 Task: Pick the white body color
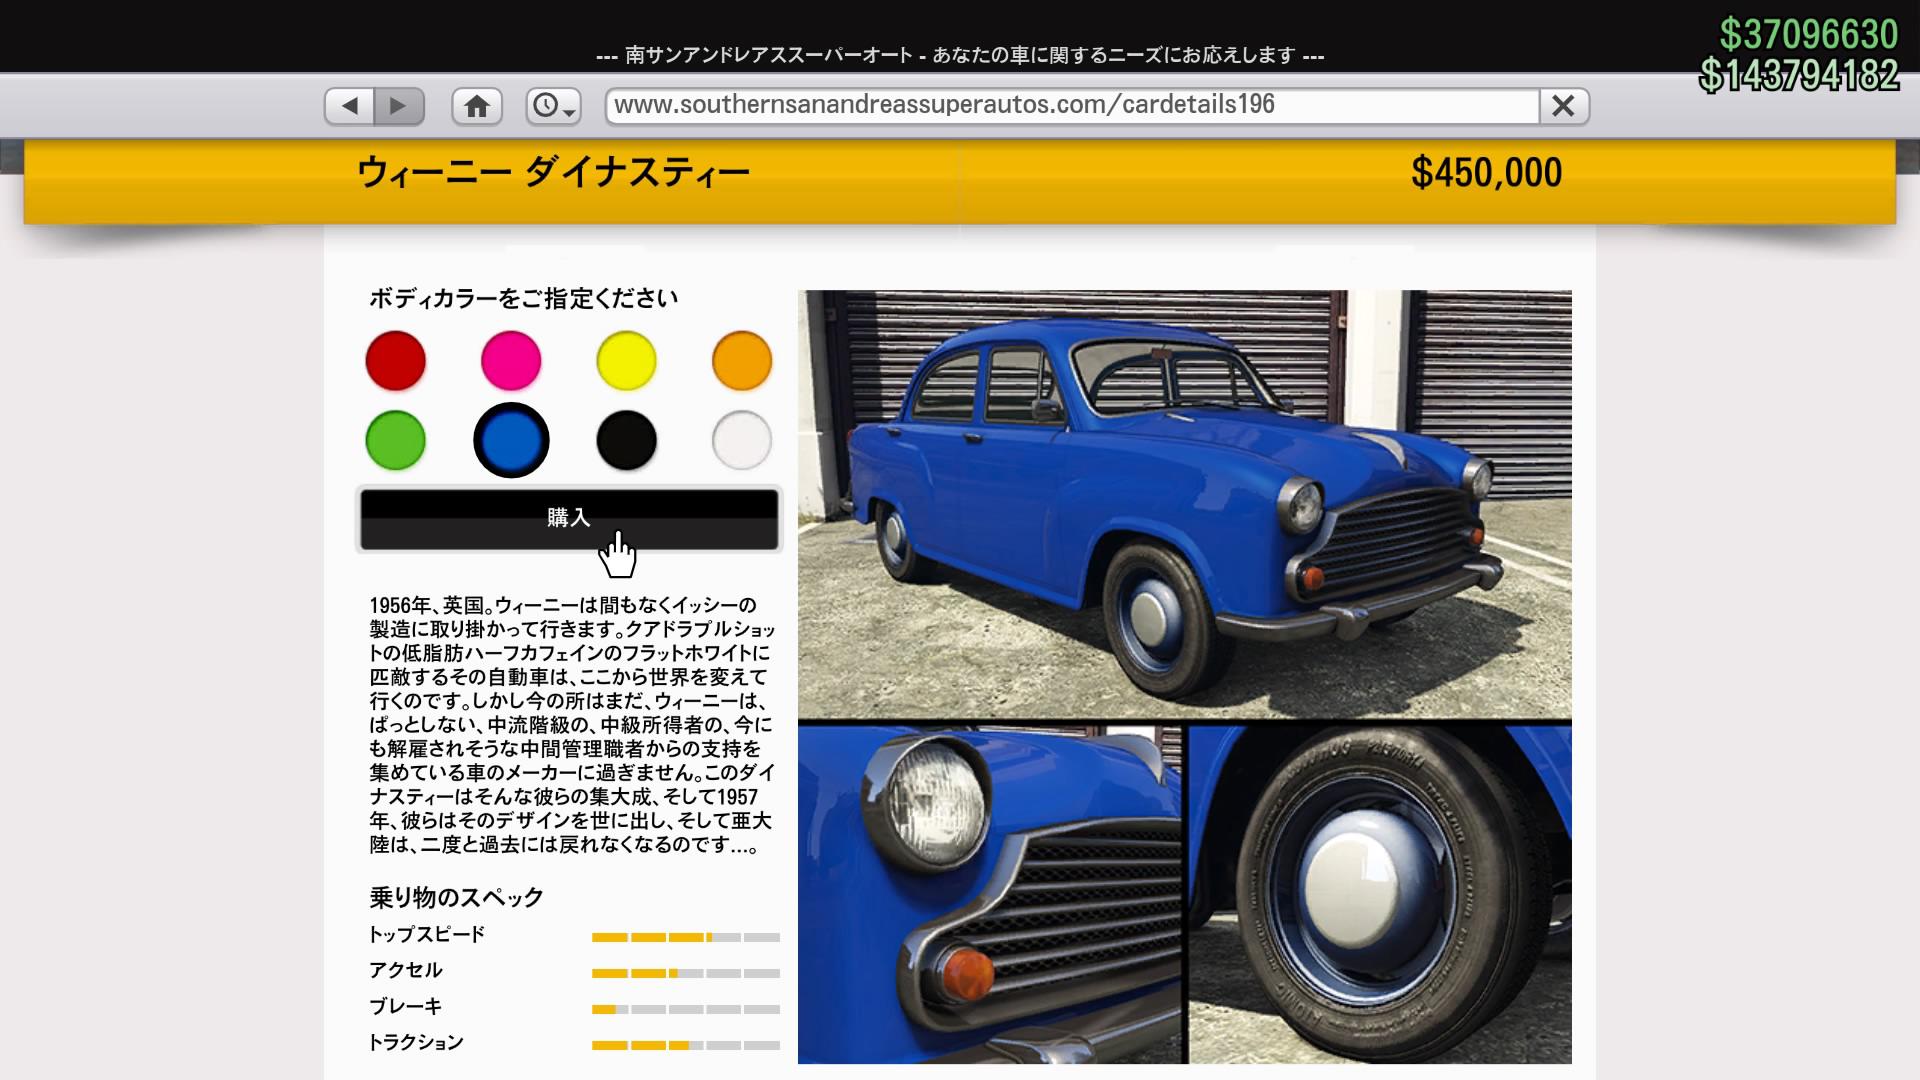742,440
